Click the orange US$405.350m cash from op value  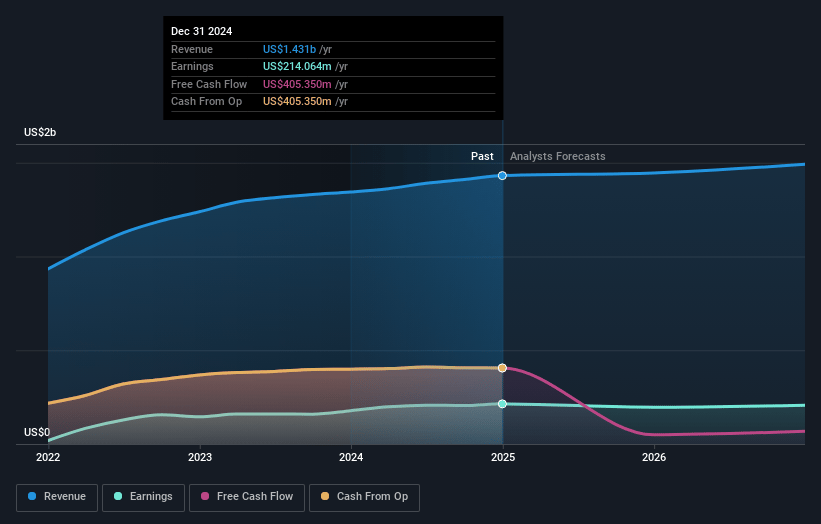297,101
